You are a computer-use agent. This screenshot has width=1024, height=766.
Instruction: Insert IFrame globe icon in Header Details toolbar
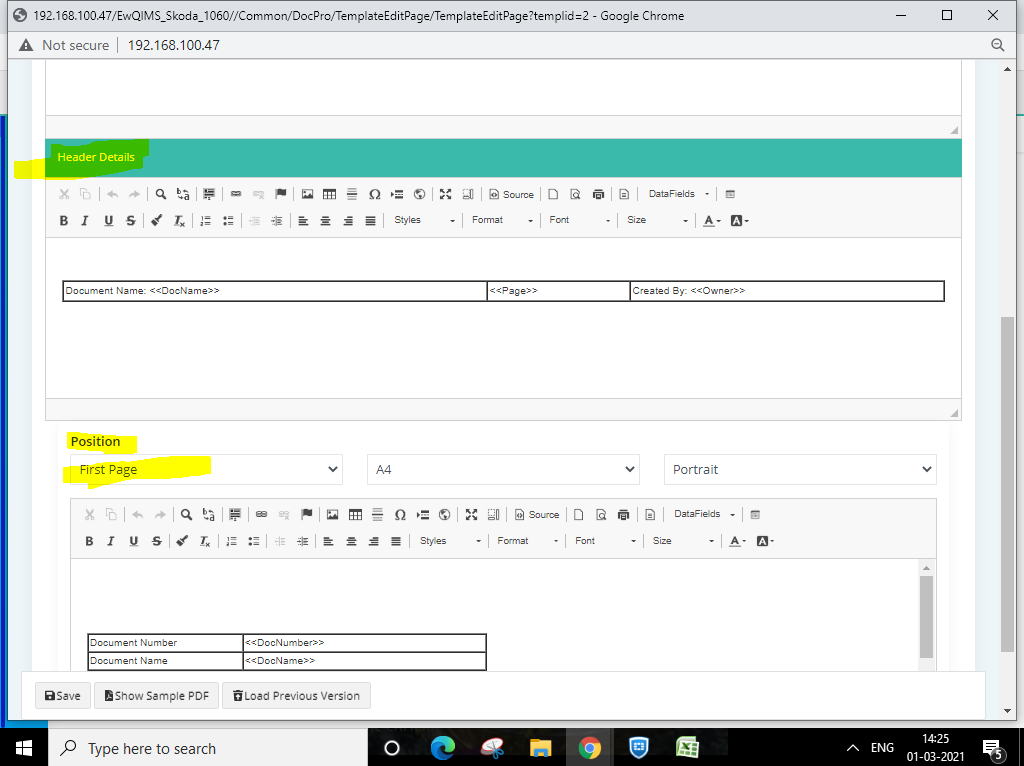coord(419,194)
